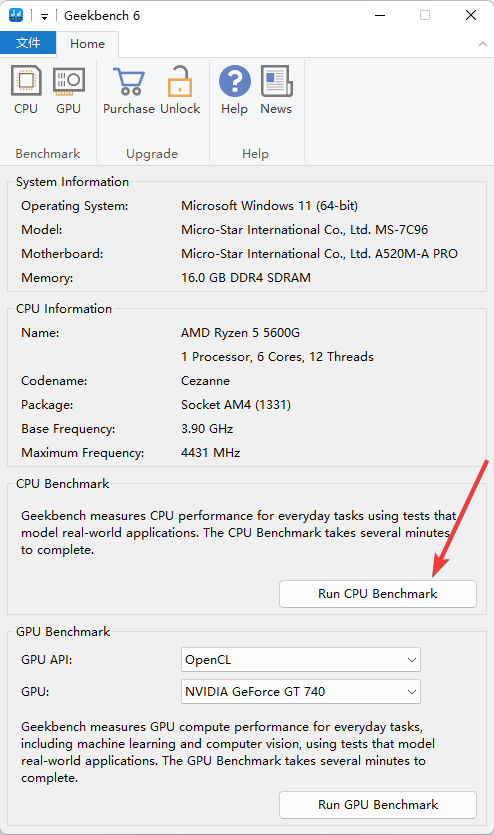Open the quick access toolbar customize arrow
494x835 pixels.
45,17
